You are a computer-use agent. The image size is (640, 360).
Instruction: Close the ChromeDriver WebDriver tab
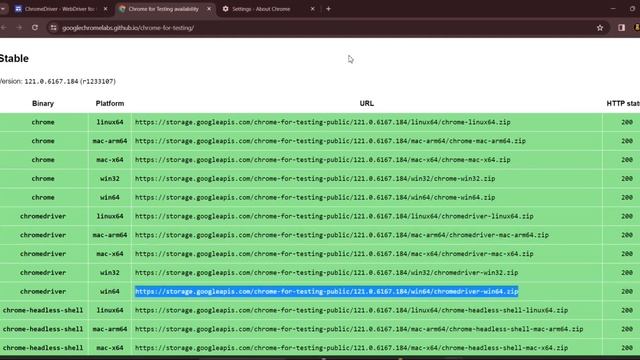pos(105,9)
